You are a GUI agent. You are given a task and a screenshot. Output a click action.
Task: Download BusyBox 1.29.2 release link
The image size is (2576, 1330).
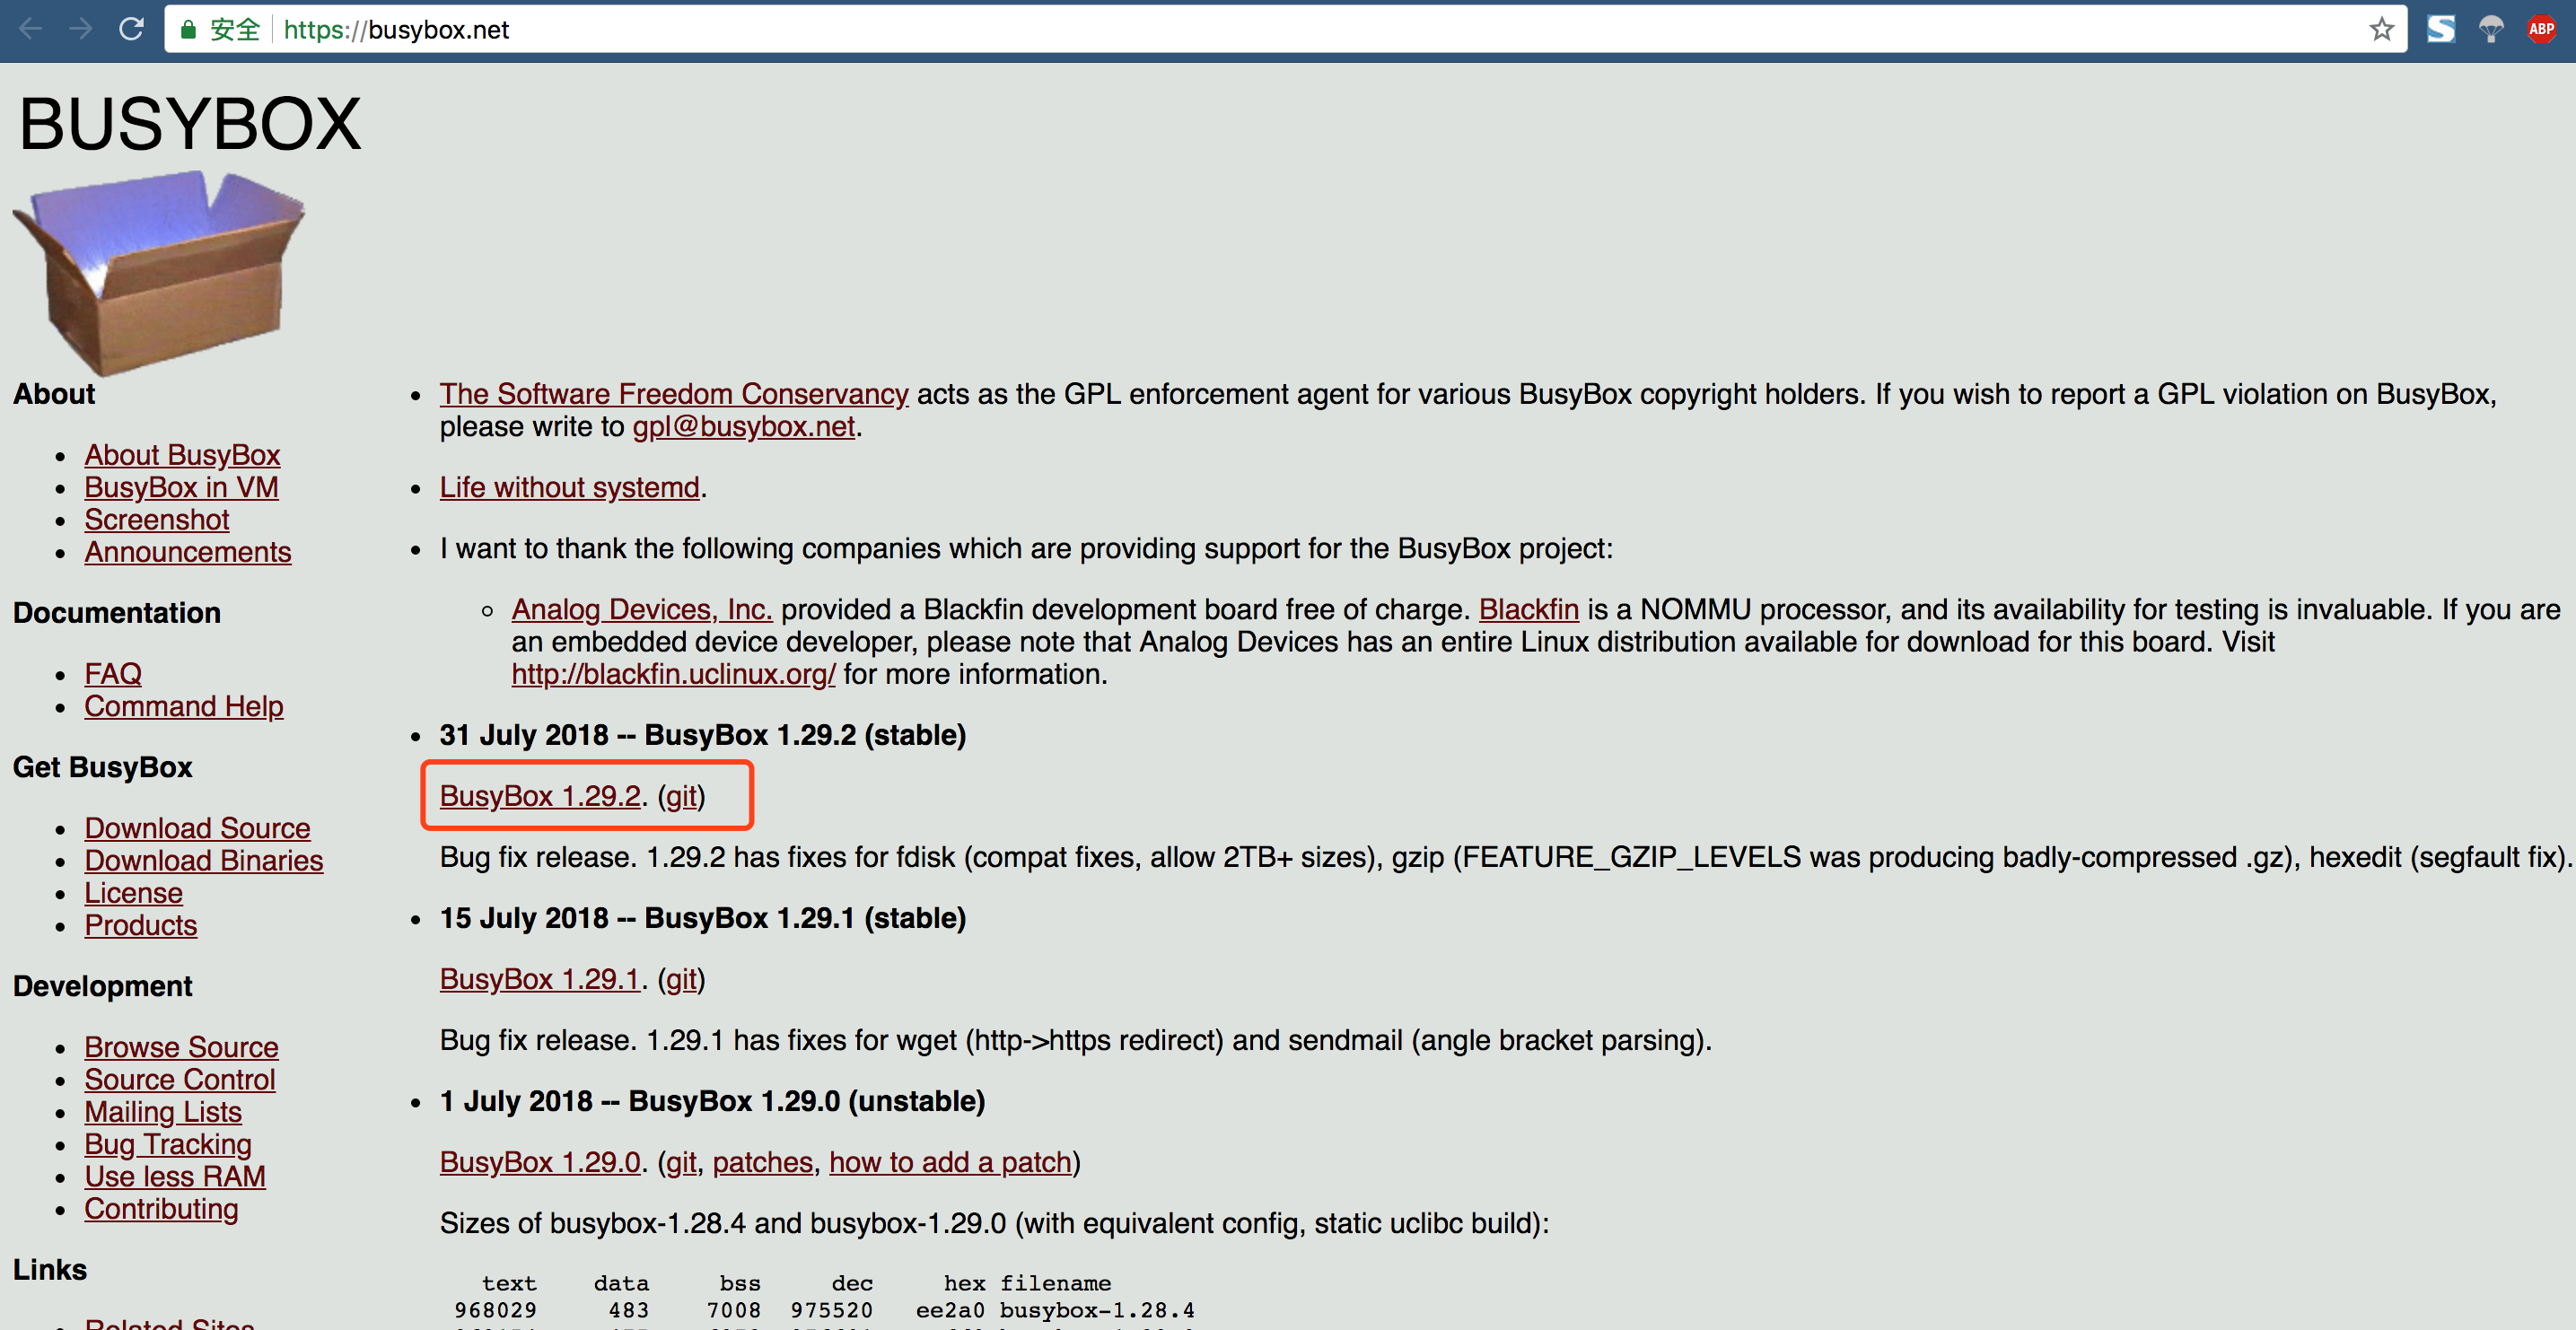point(540,796)
